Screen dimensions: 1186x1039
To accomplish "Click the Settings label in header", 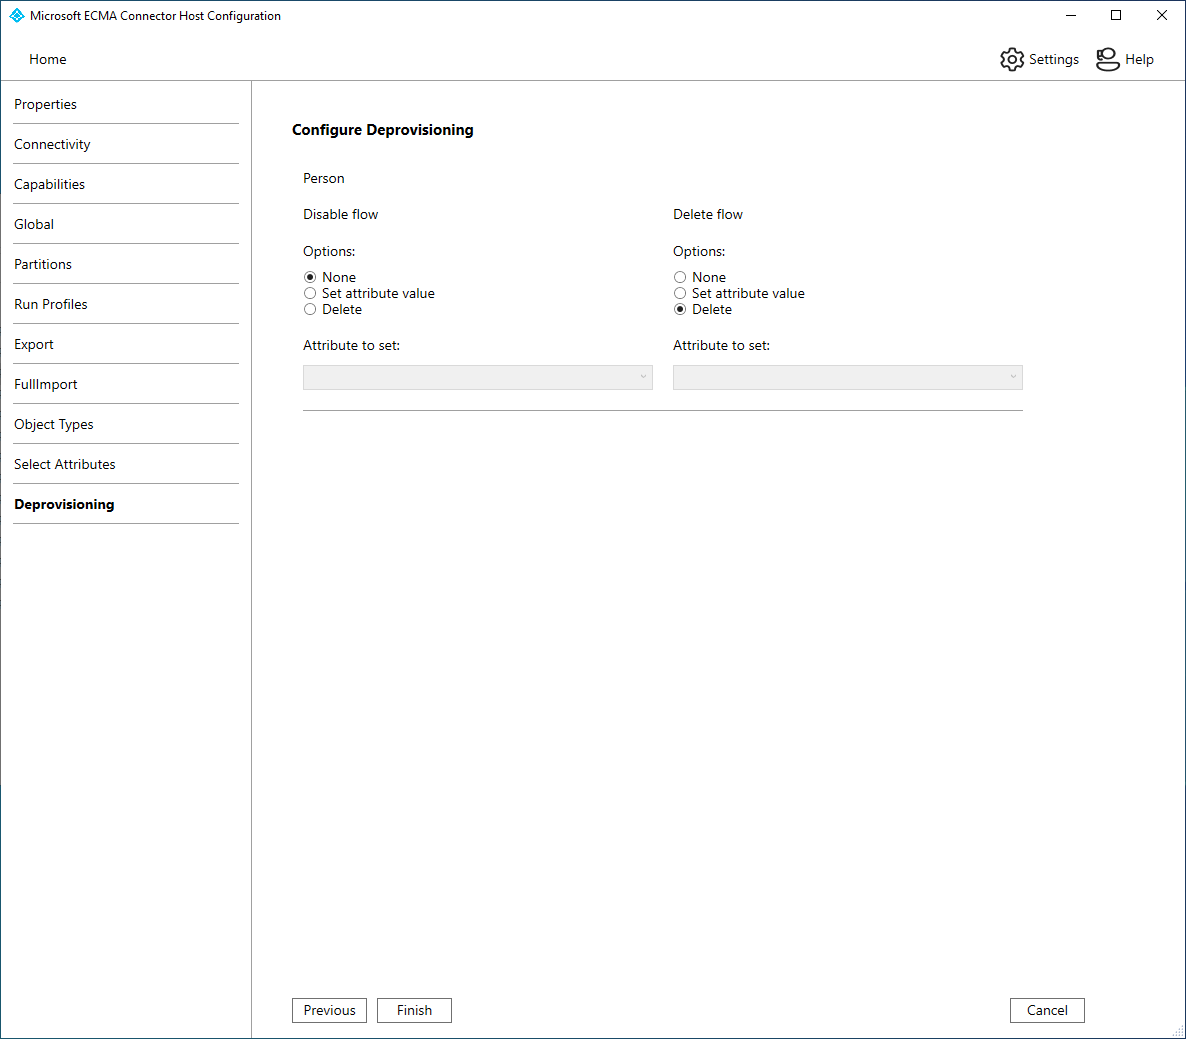I will (1054, 60).
